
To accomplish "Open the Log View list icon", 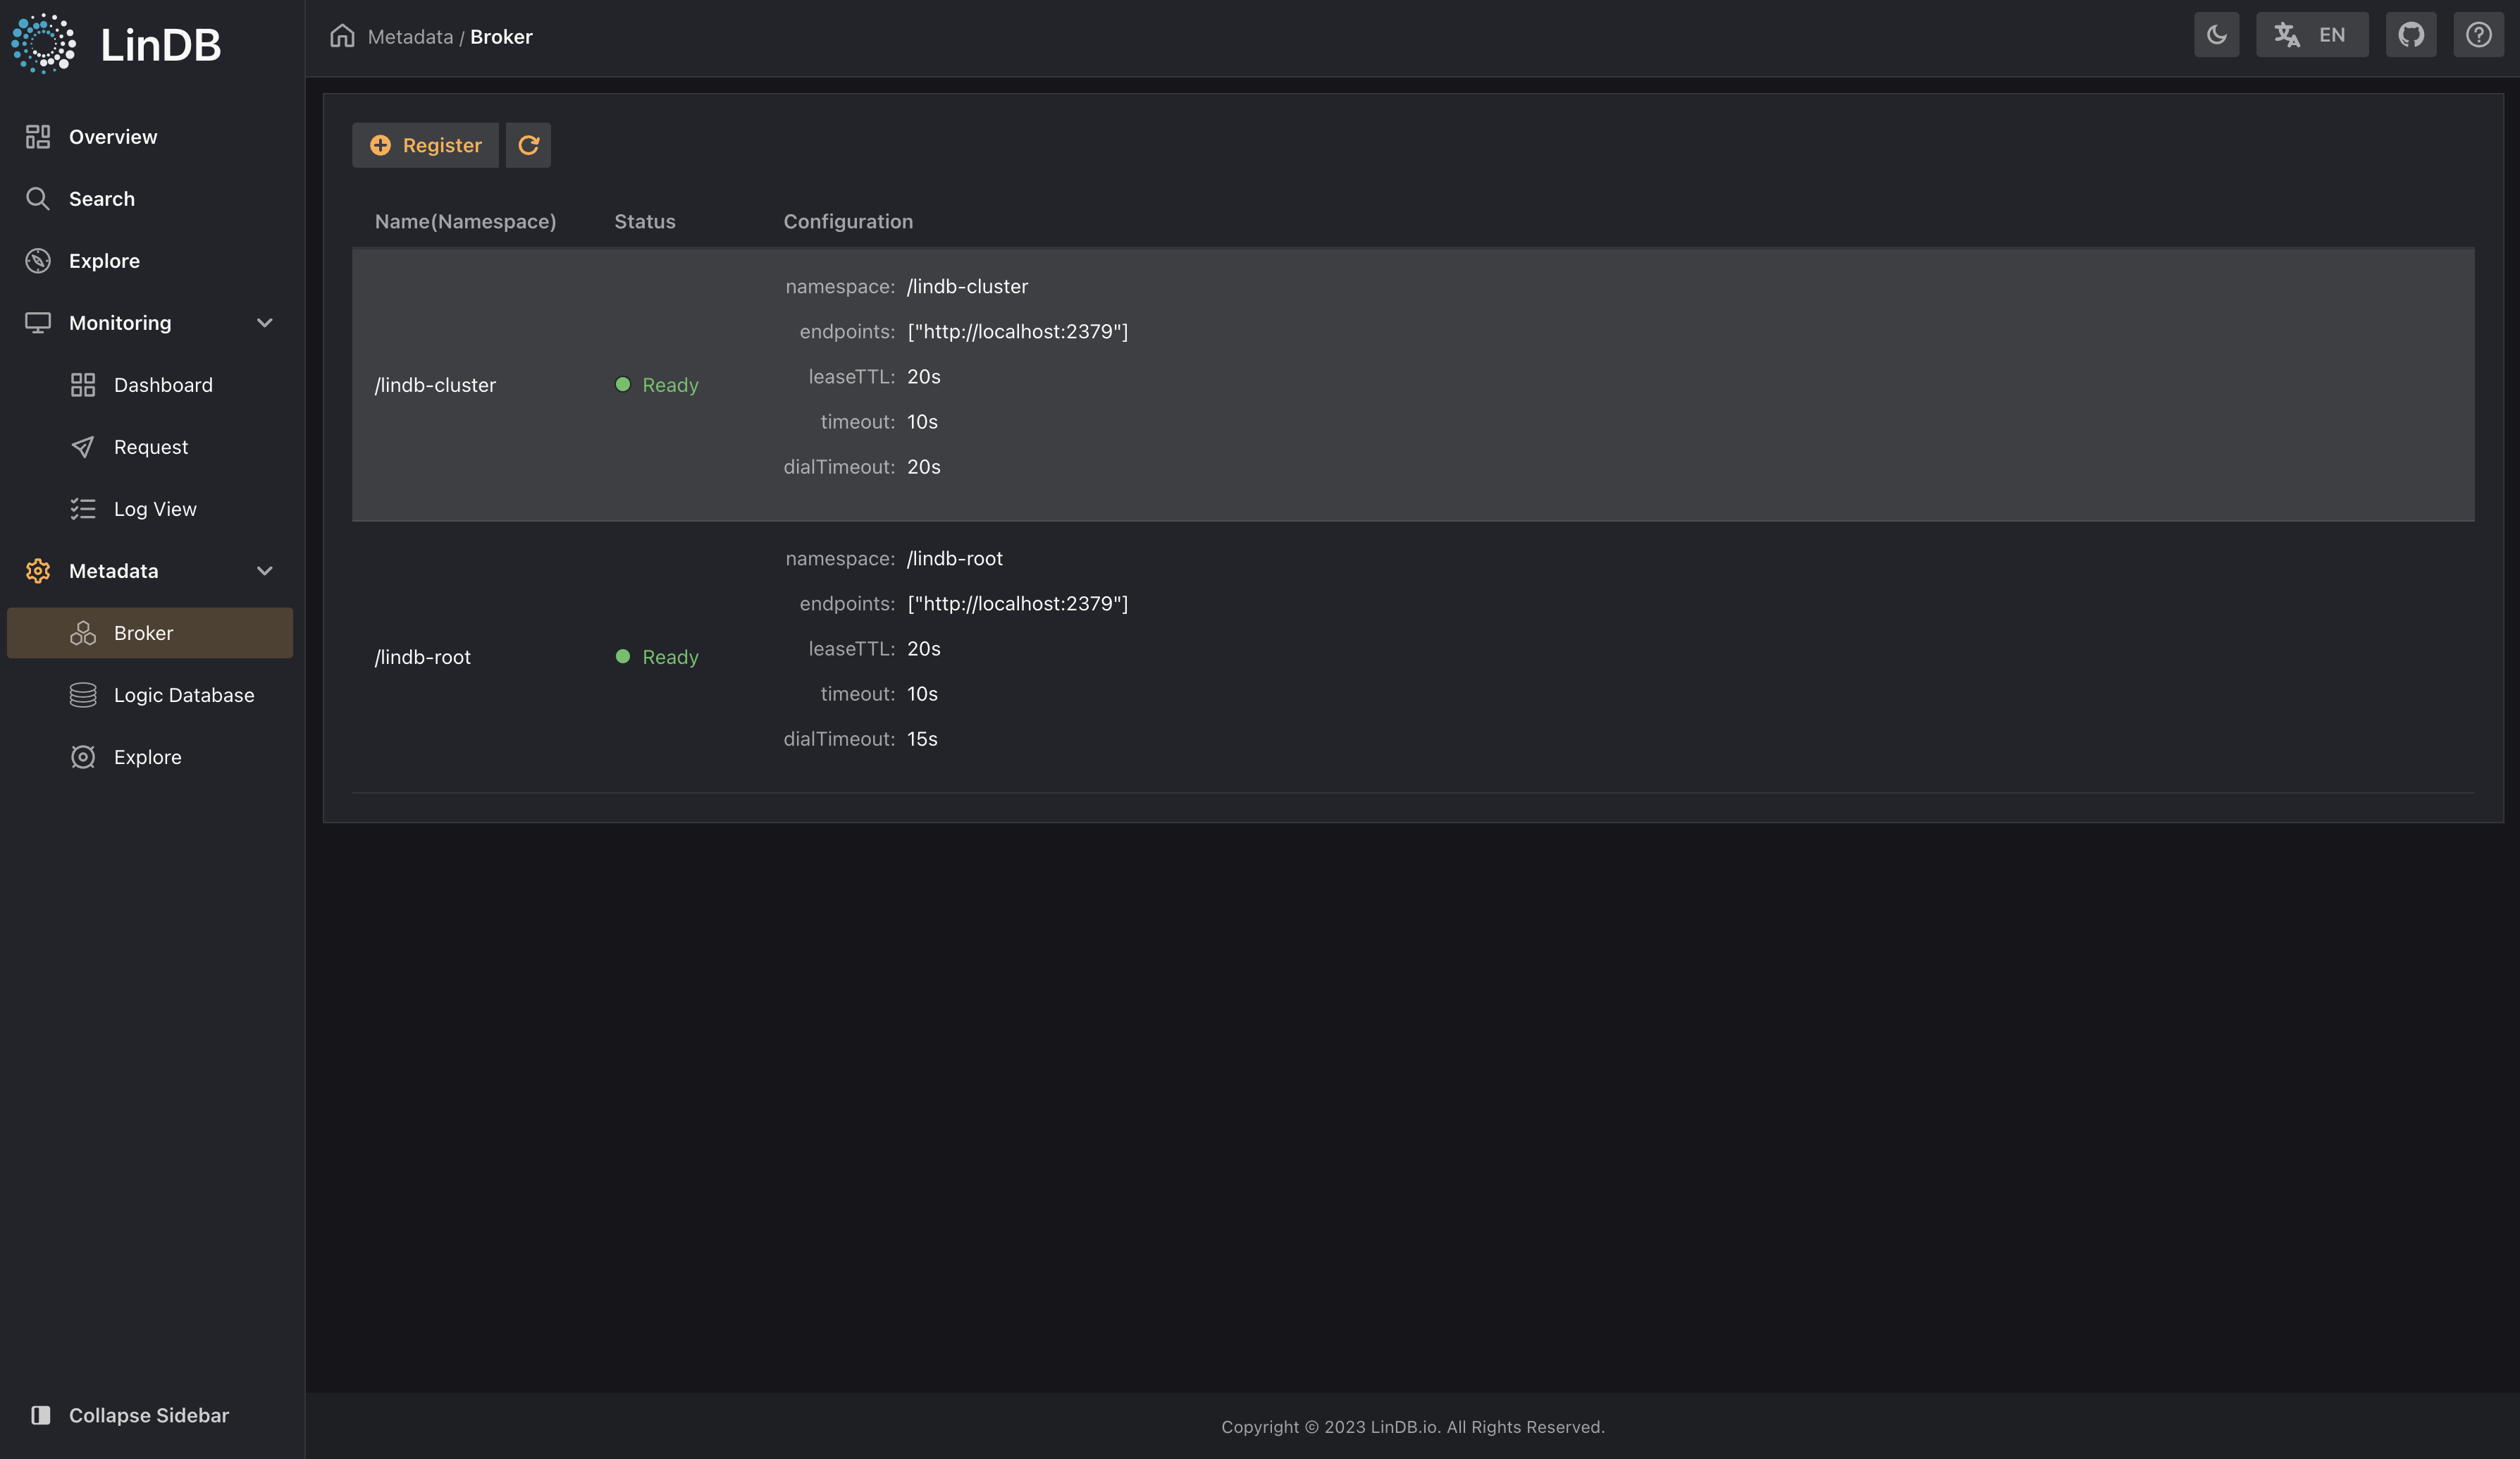I will point(83,508).
